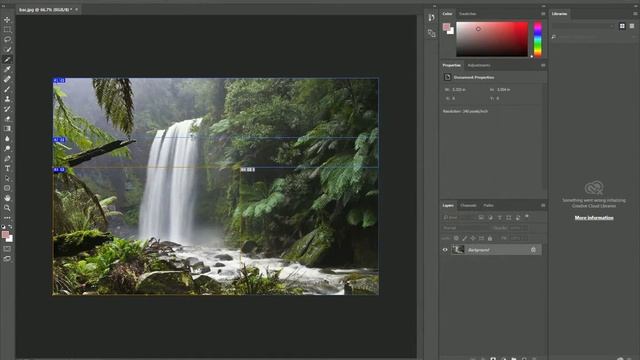Select the Pen tool
The image size is (640, 360).
[7, 158]
